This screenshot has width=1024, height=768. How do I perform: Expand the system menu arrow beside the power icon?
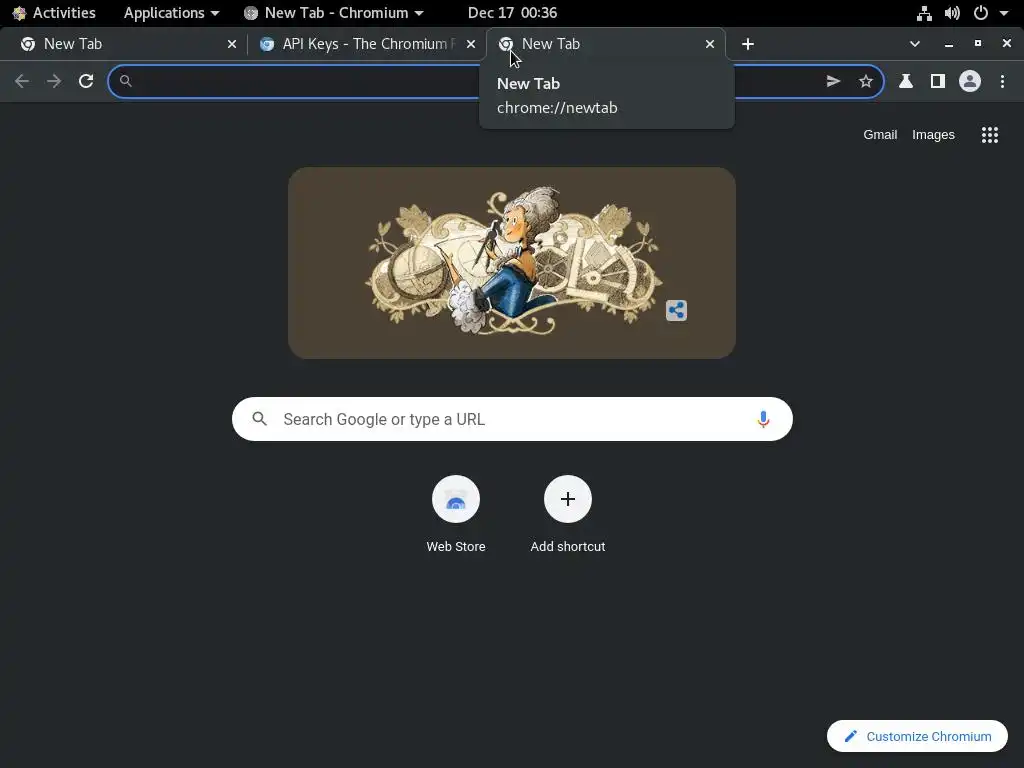[x=1004, y=13]
